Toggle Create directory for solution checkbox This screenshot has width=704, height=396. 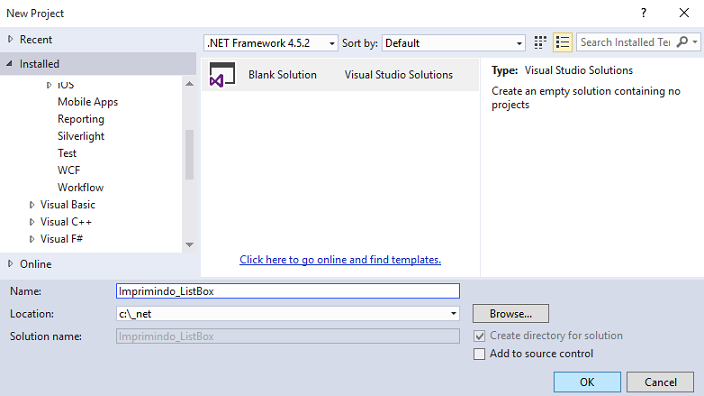pos(479,336)
